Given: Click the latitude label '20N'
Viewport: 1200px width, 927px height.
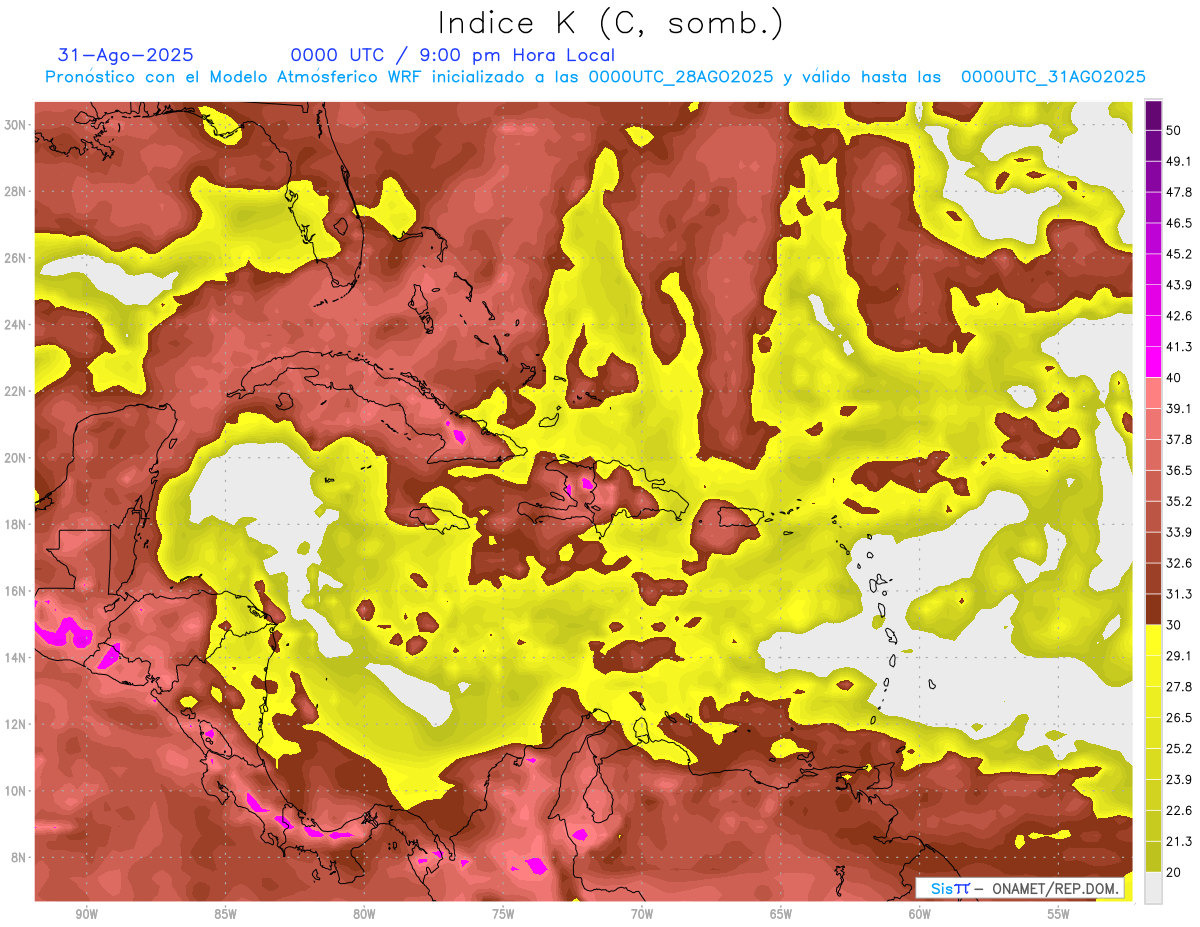Looking at the screenshot, I should coord(15,458).
